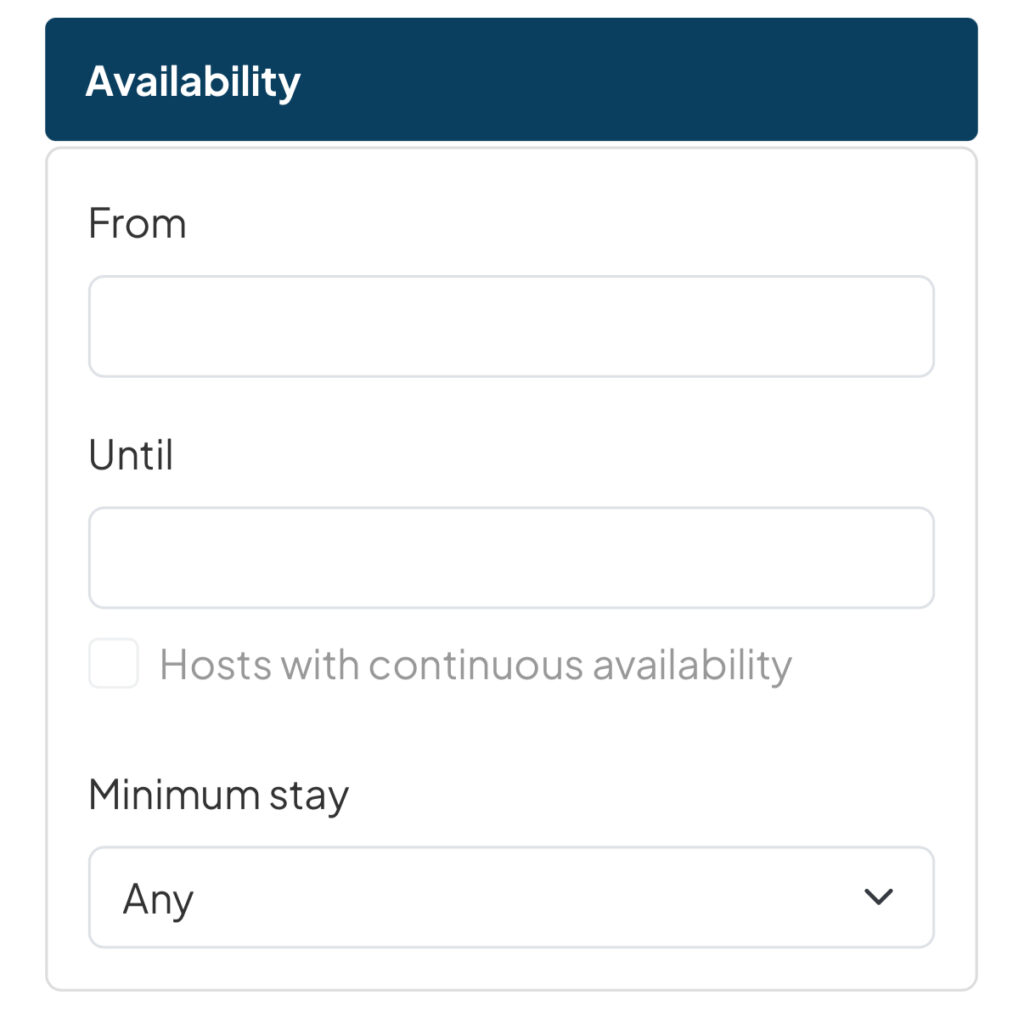The width and height of the screenshot is (1024, 1018).
Task: Click the chevron arrow in Minimum stay
Action: [878, 897]
